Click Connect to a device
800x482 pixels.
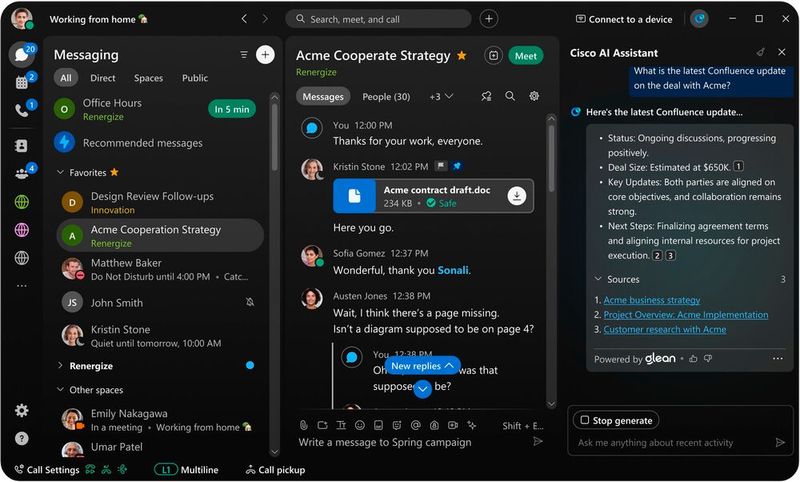point(624,19)
